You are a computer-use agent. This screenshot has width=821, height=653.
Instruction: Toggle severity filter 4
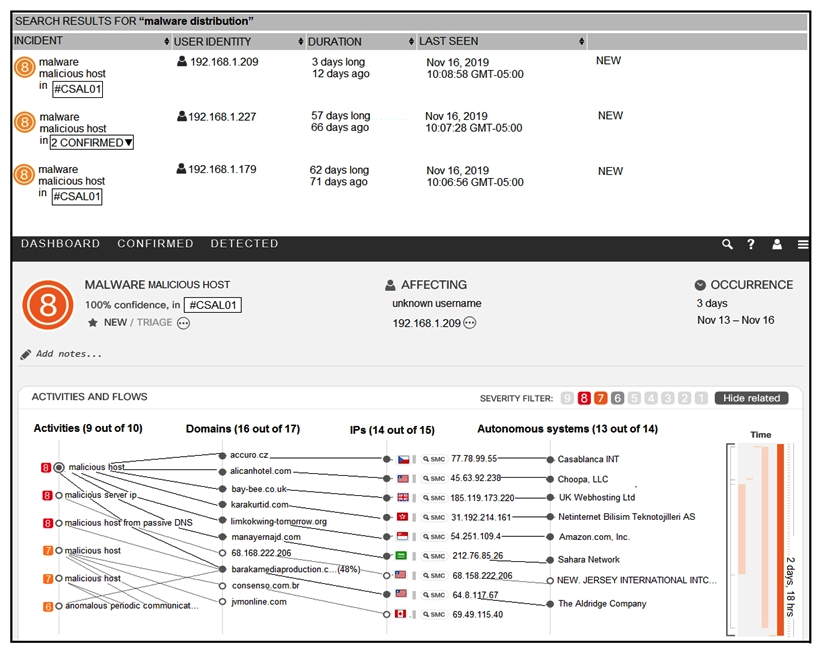pyautogui.click(x=651, y=399)
